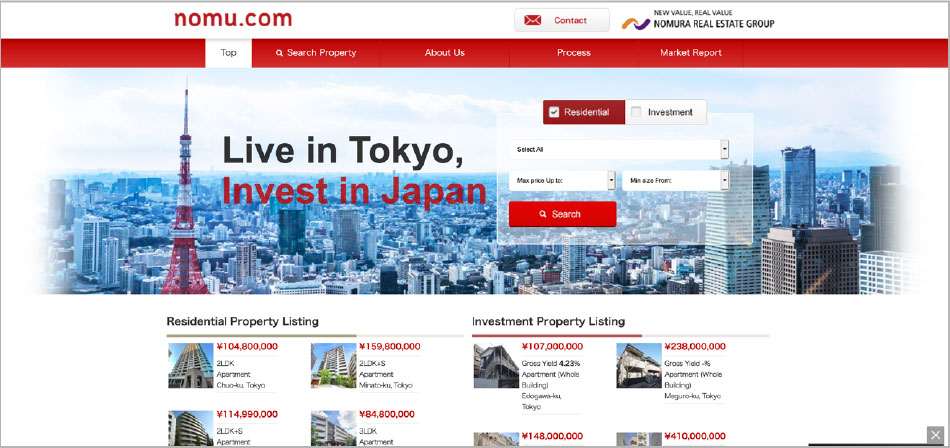The image size is (950, 448).
Task: Open thumbnail of ¥107,000,000 investment building
Action: point(496,366)
